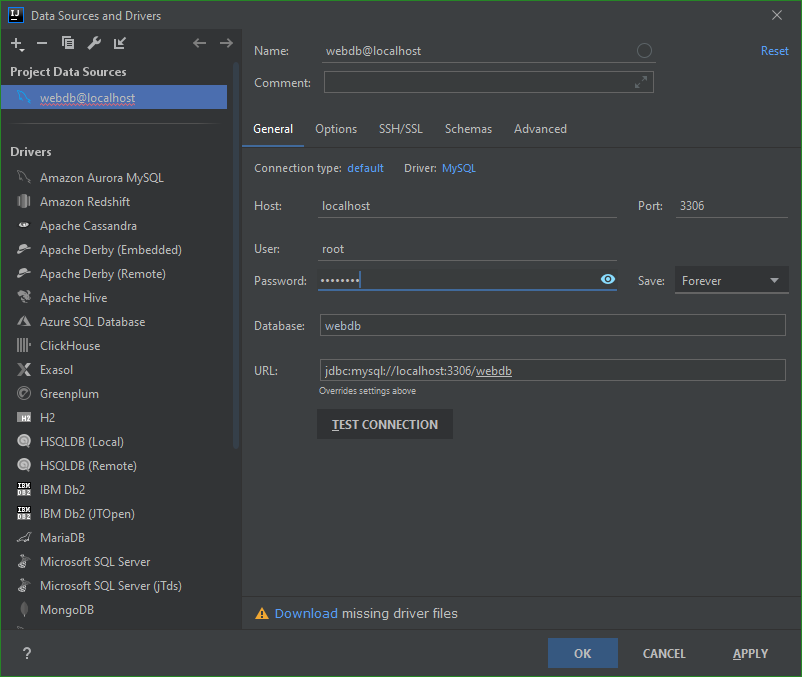Remove the selected data source
Screen dimensions: 802x677
point(41,43)
